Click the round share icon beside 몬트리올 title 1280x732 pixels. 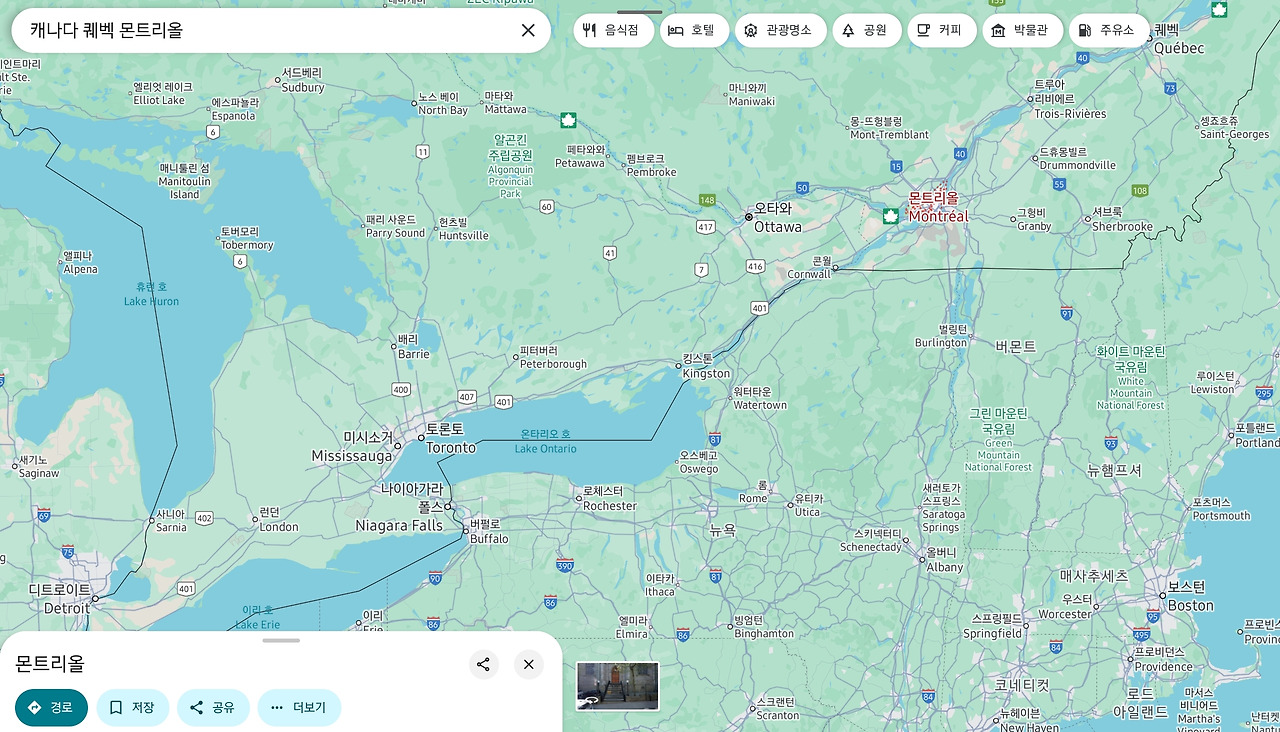pos(483,664)
